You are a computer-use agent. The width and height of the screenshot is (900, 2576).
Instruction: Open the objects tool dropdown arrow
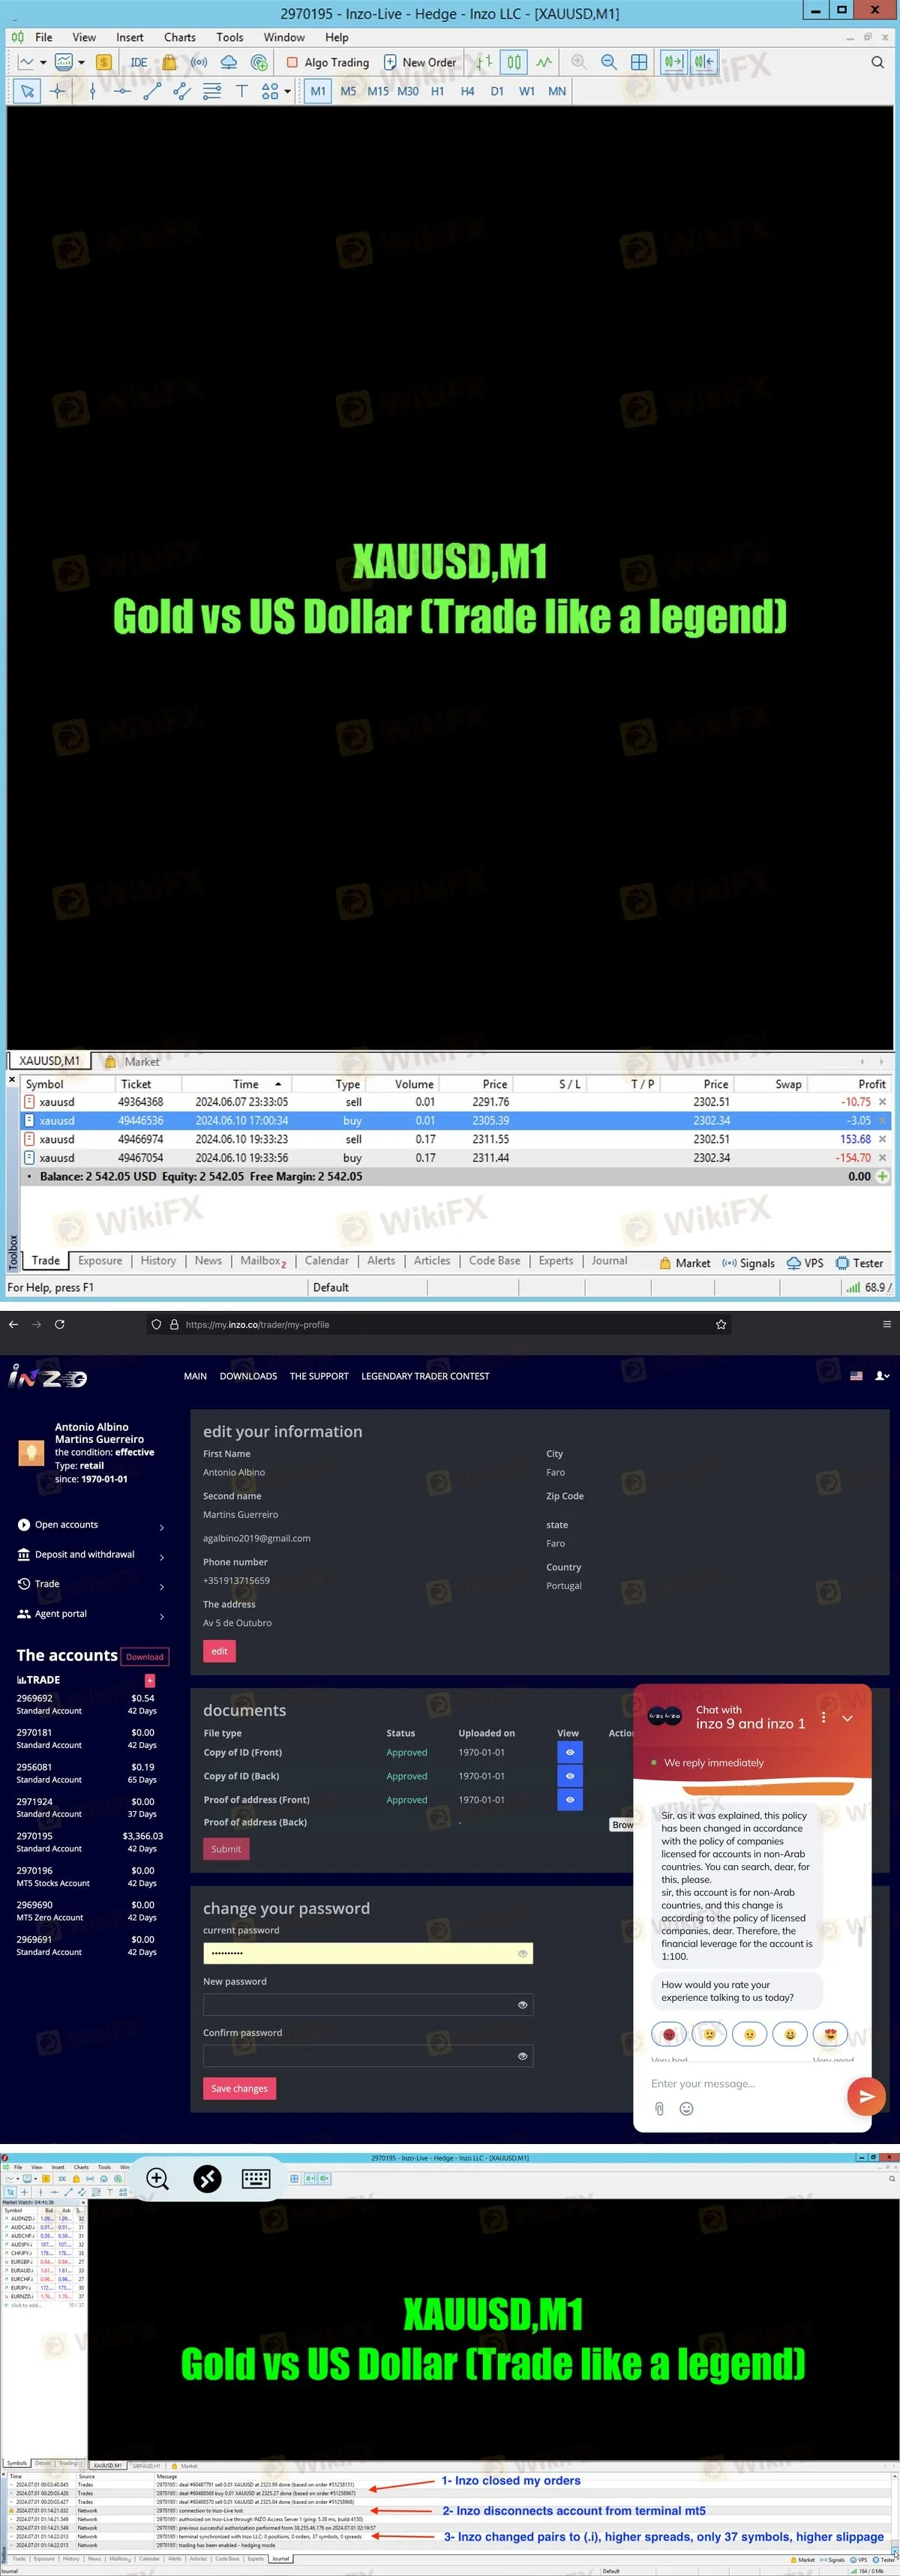coord(287,91)
